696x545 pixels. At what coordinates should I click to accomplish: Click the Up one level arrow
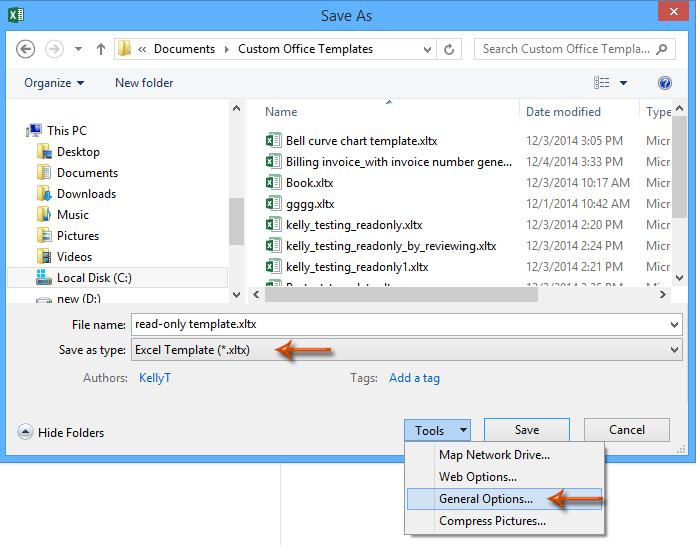pyautogui.click(x=101, y=49)
